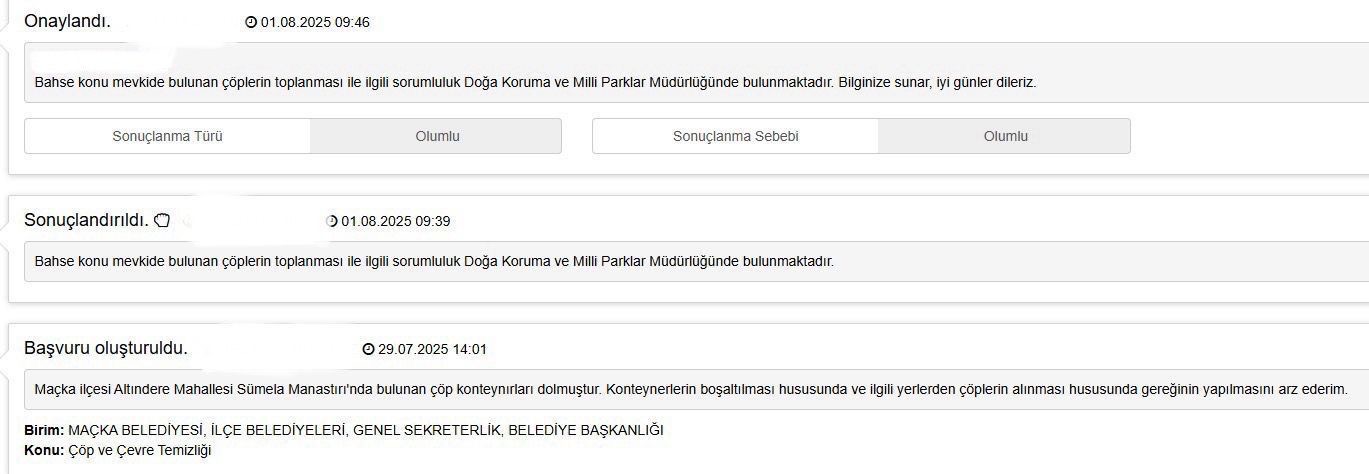
Task: Click the Sonuçlandırıldı response message box
Action: 696,261
